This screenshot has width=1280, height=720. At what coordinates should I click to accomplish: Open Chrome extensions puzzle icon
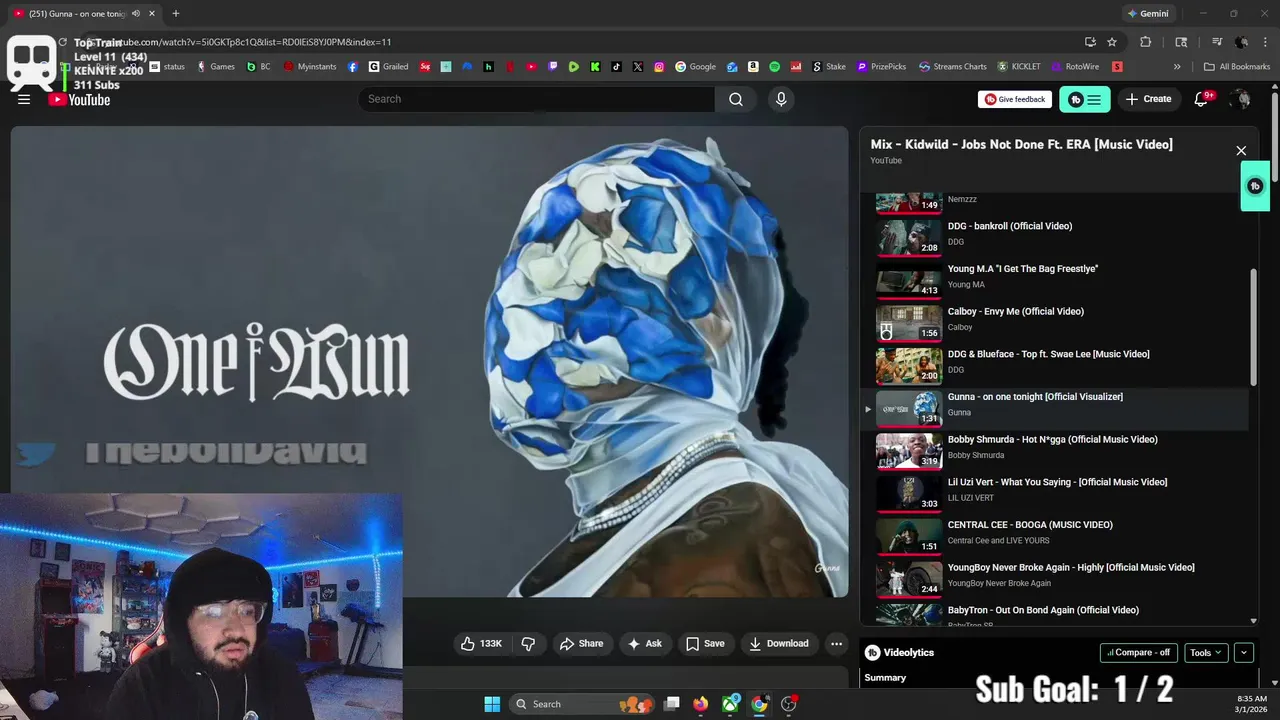click(1146, 42)
